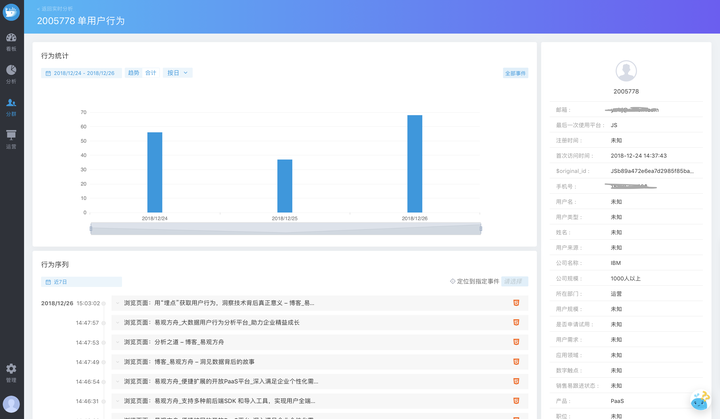Click the first-visit time value 2018-12-24 14:37:43

tap(638, 156)
